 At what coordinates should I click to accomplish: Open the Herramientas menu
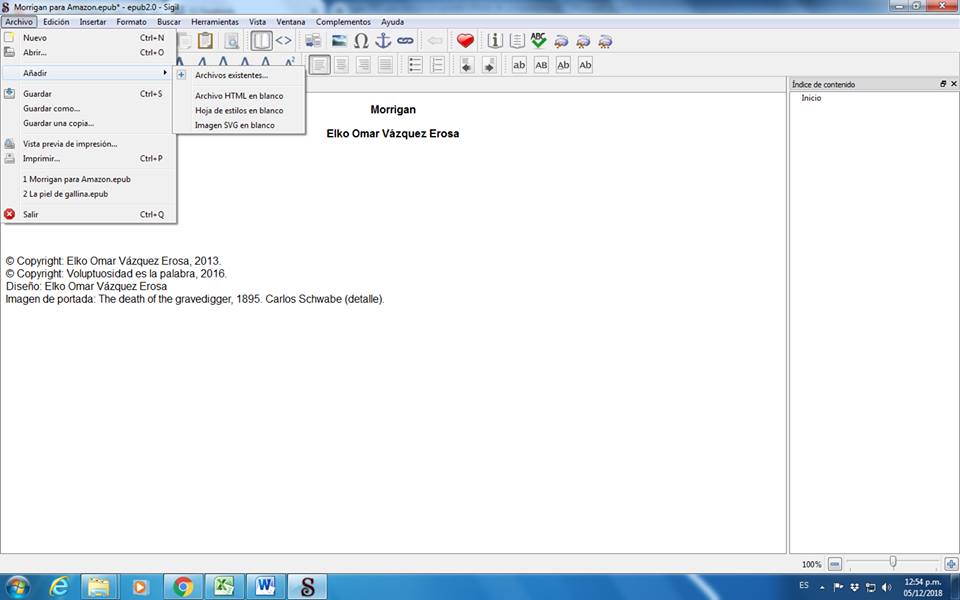tap(215, 22)
